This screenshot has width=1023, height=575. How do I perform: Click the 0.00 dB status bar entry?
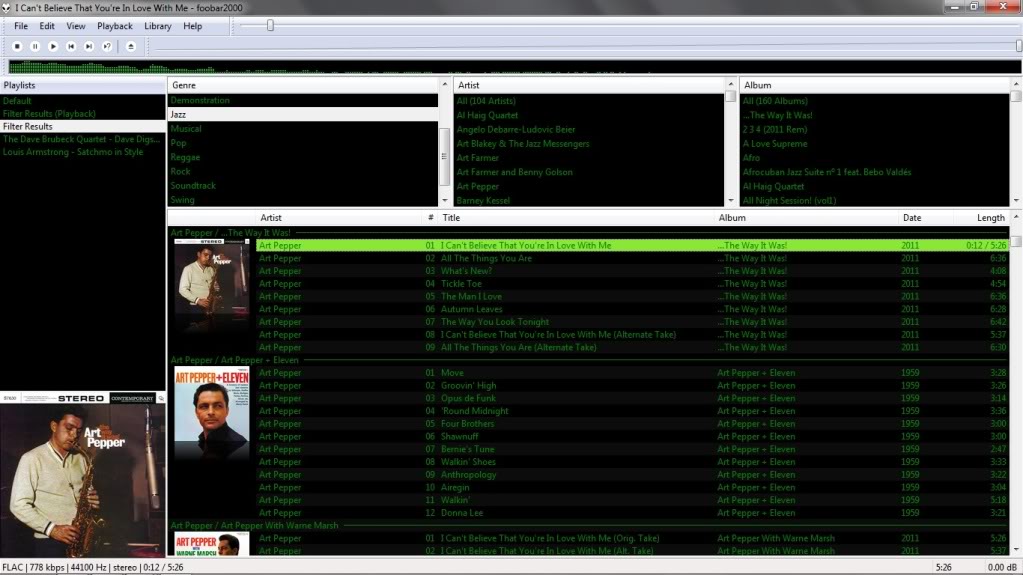[1001, 568]
